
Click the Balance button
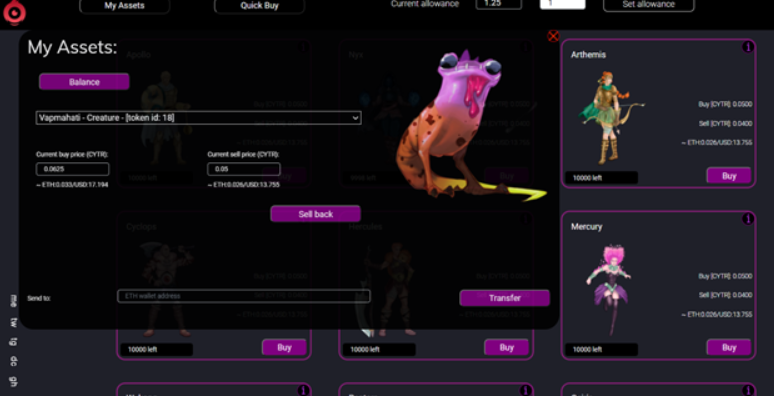click(84, 82)
